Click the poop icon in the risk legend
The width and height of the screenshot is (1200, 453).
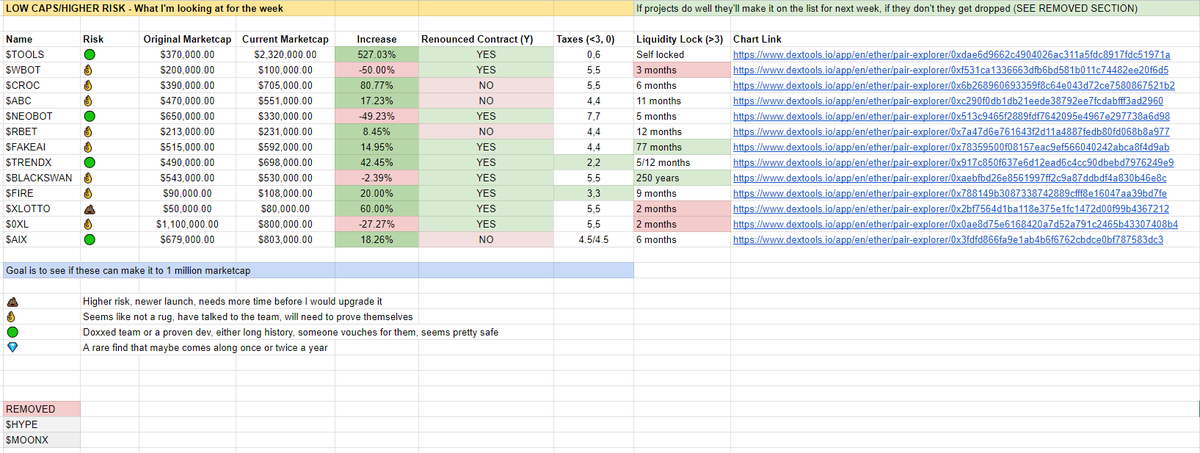pyautogui.click(x=12, y=301)
